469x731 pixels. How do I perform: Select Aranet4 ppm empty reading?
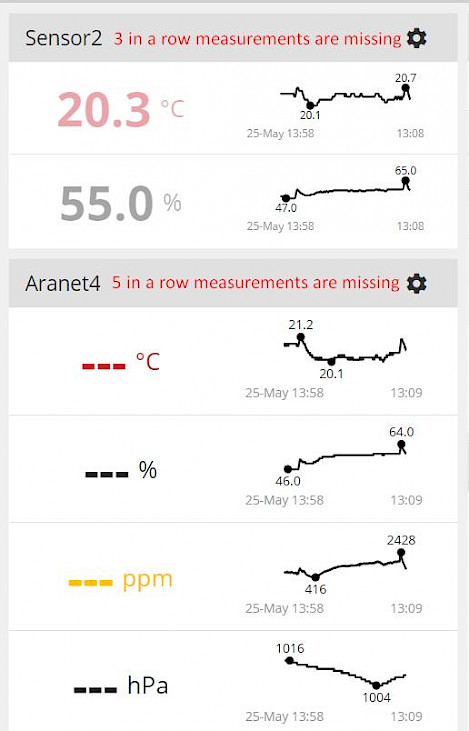pyautogui.click(x=121, y=581)
